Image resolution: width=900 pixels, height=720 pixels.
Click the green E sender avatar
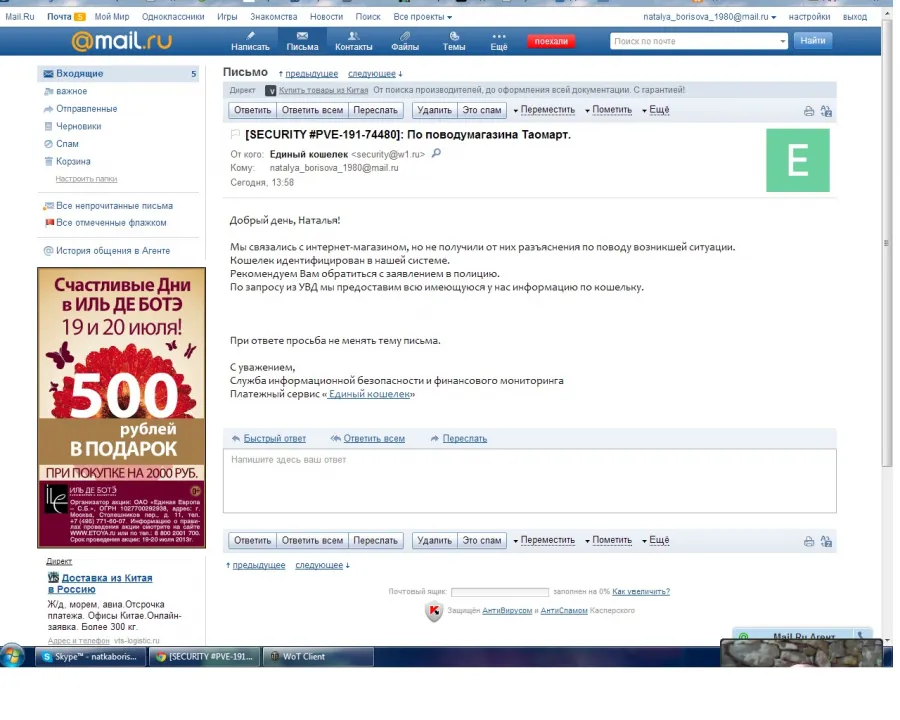click(x=798, y=160)
